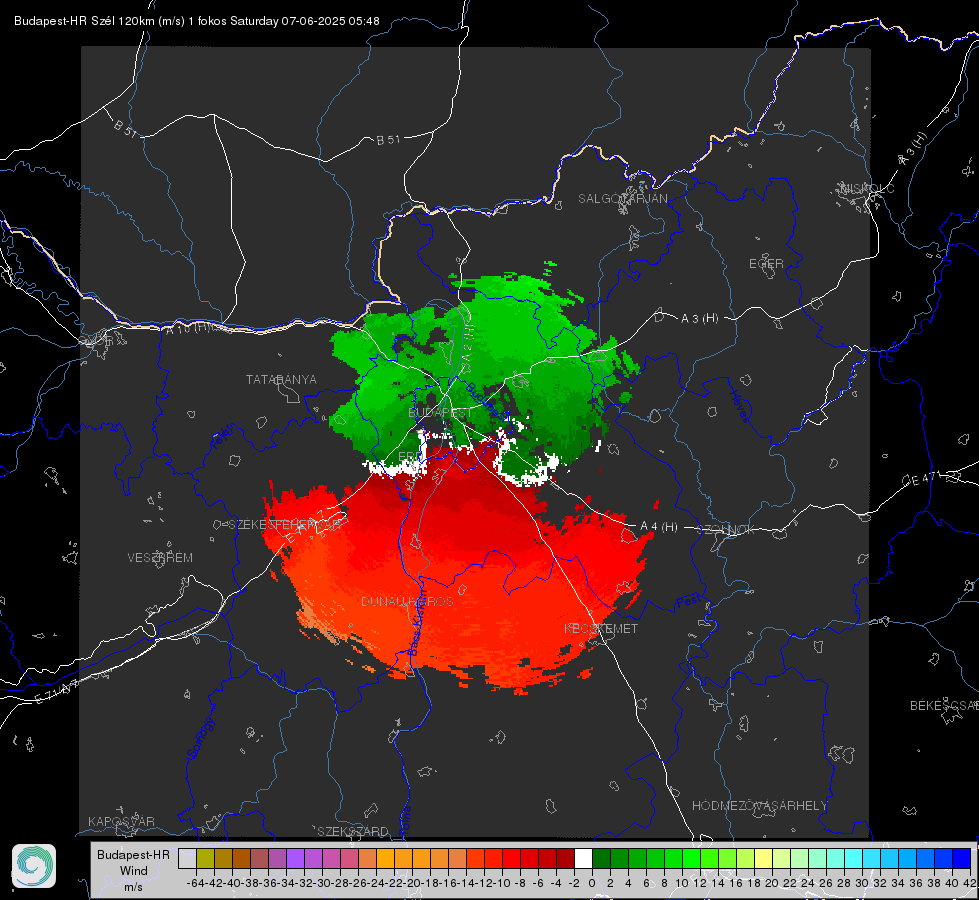Image resolution: width=979 pixels, height=900 pixels.
Task: Click the A 4 (H) road label
Action: (659, 527)
